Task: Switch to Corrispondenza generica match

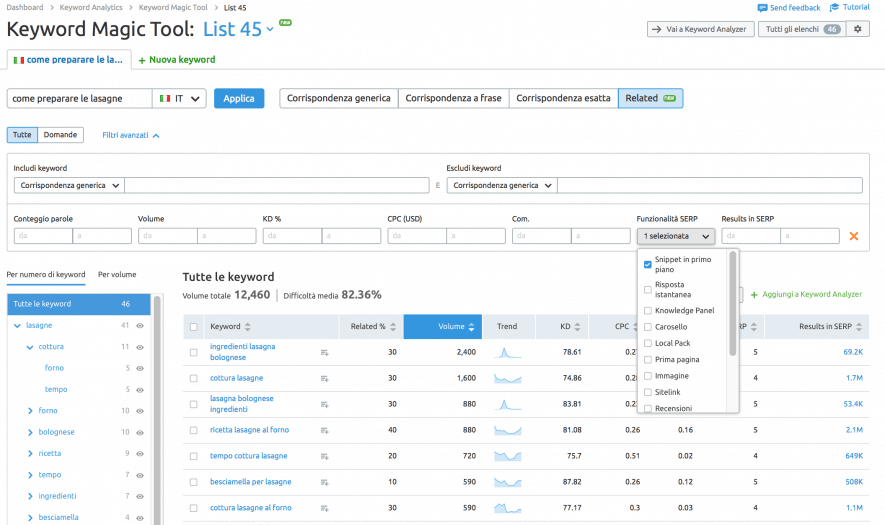Action: point(339,98)
